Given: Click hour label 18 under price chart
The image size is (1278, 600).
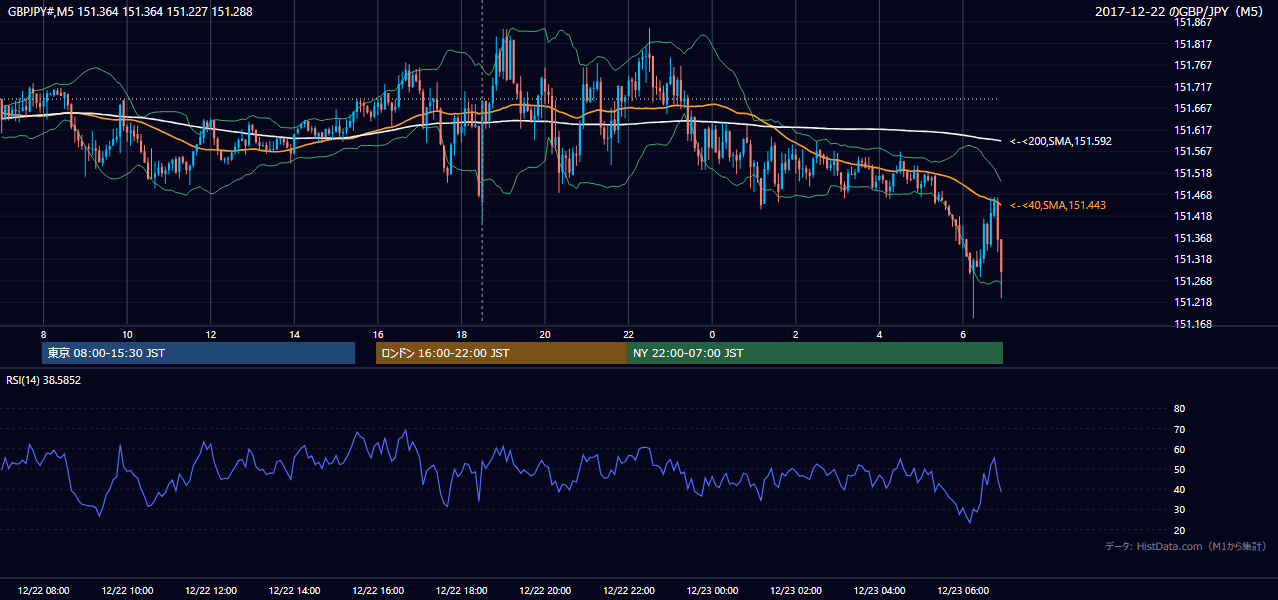Looking at the screenshot, I should point(461,334).
